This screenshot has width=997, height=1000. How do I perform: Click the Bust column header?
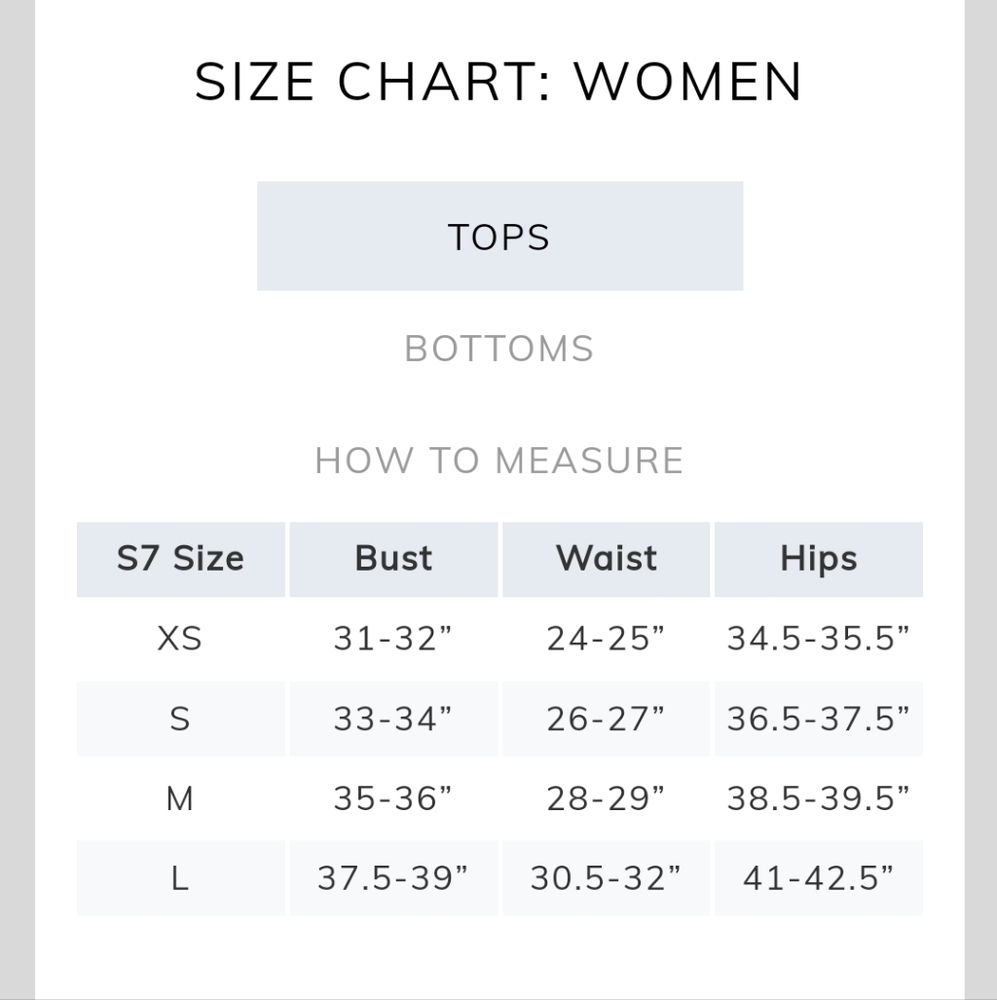393,558
